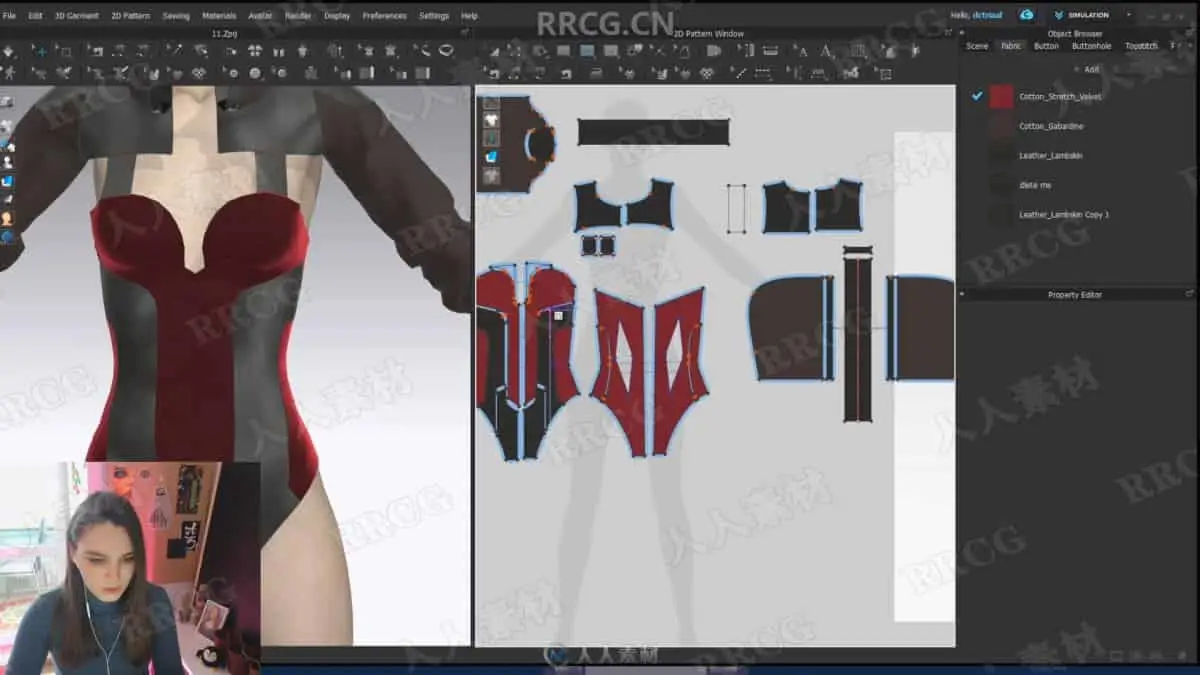Open the Avatar menu
1200x675 pixels.
coord(260,16)
